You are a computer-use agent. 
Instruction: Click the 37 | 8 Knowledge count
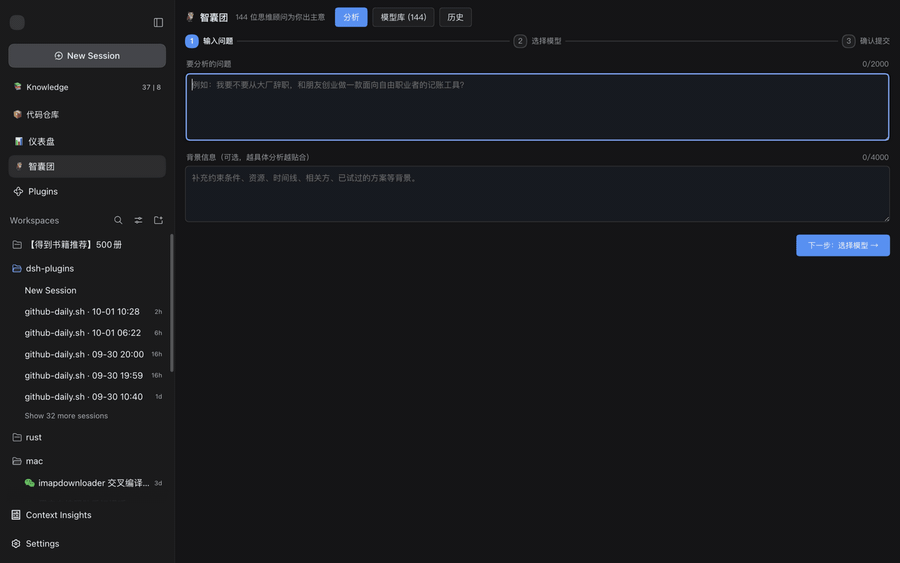[x=152, y=87]
